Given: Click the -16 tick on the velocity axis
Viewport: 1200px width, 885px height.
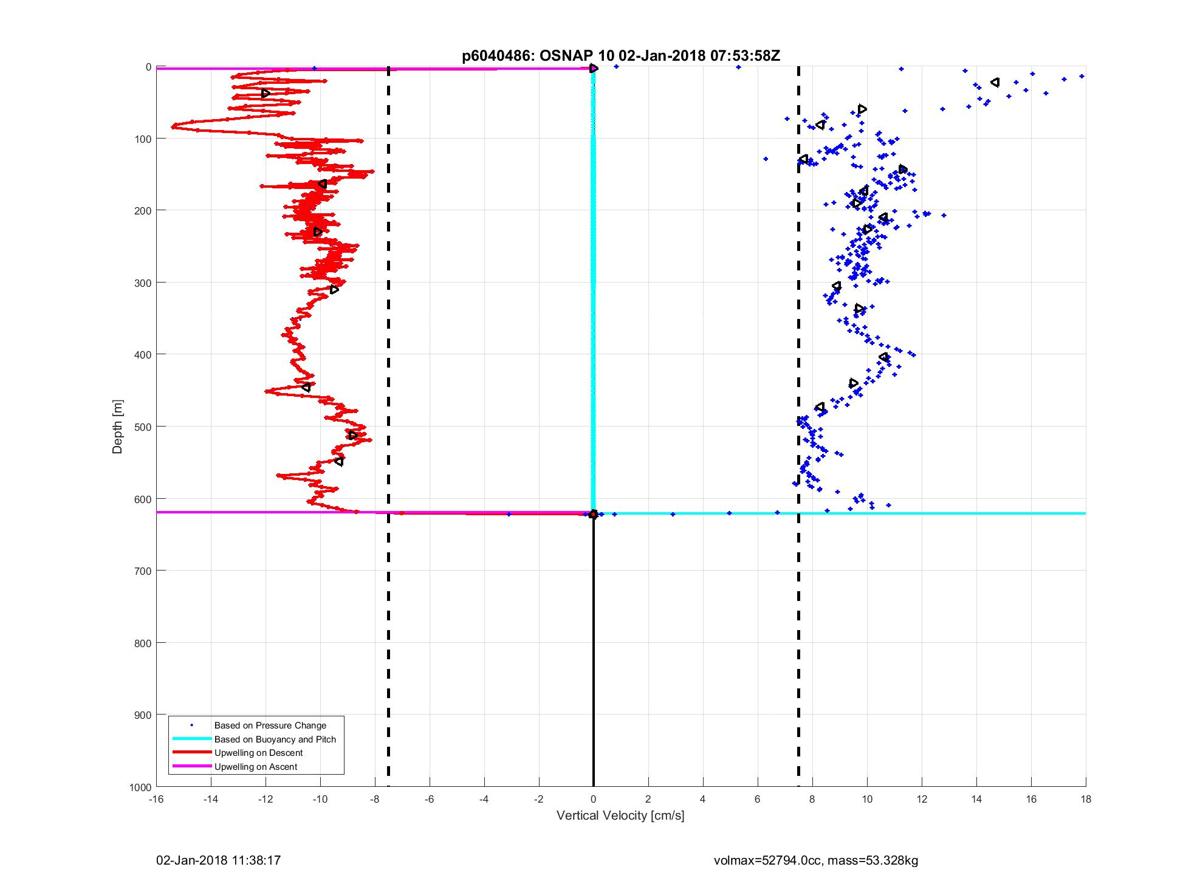Looking at the screenshot, I should [156, 799].
